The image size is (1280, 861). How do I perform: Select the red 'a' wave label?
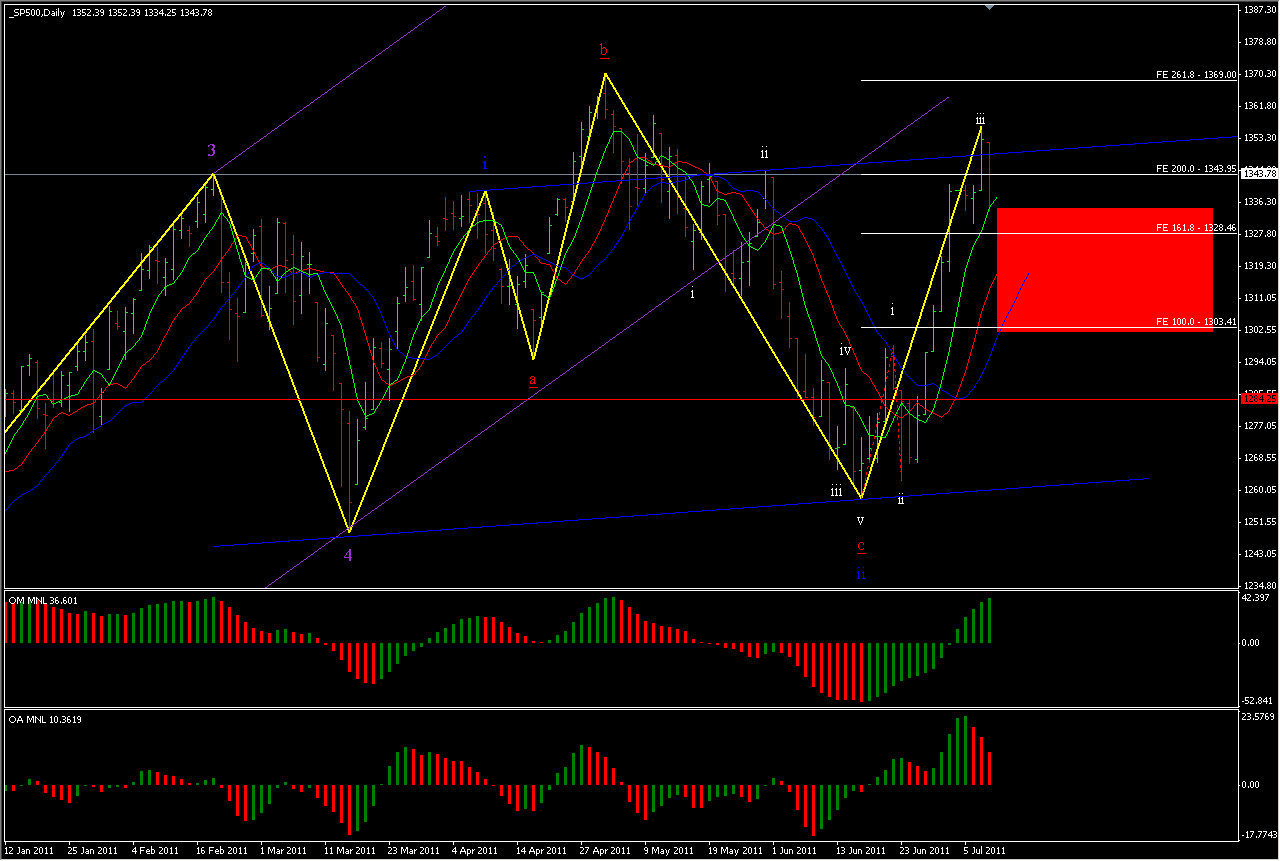532,380
